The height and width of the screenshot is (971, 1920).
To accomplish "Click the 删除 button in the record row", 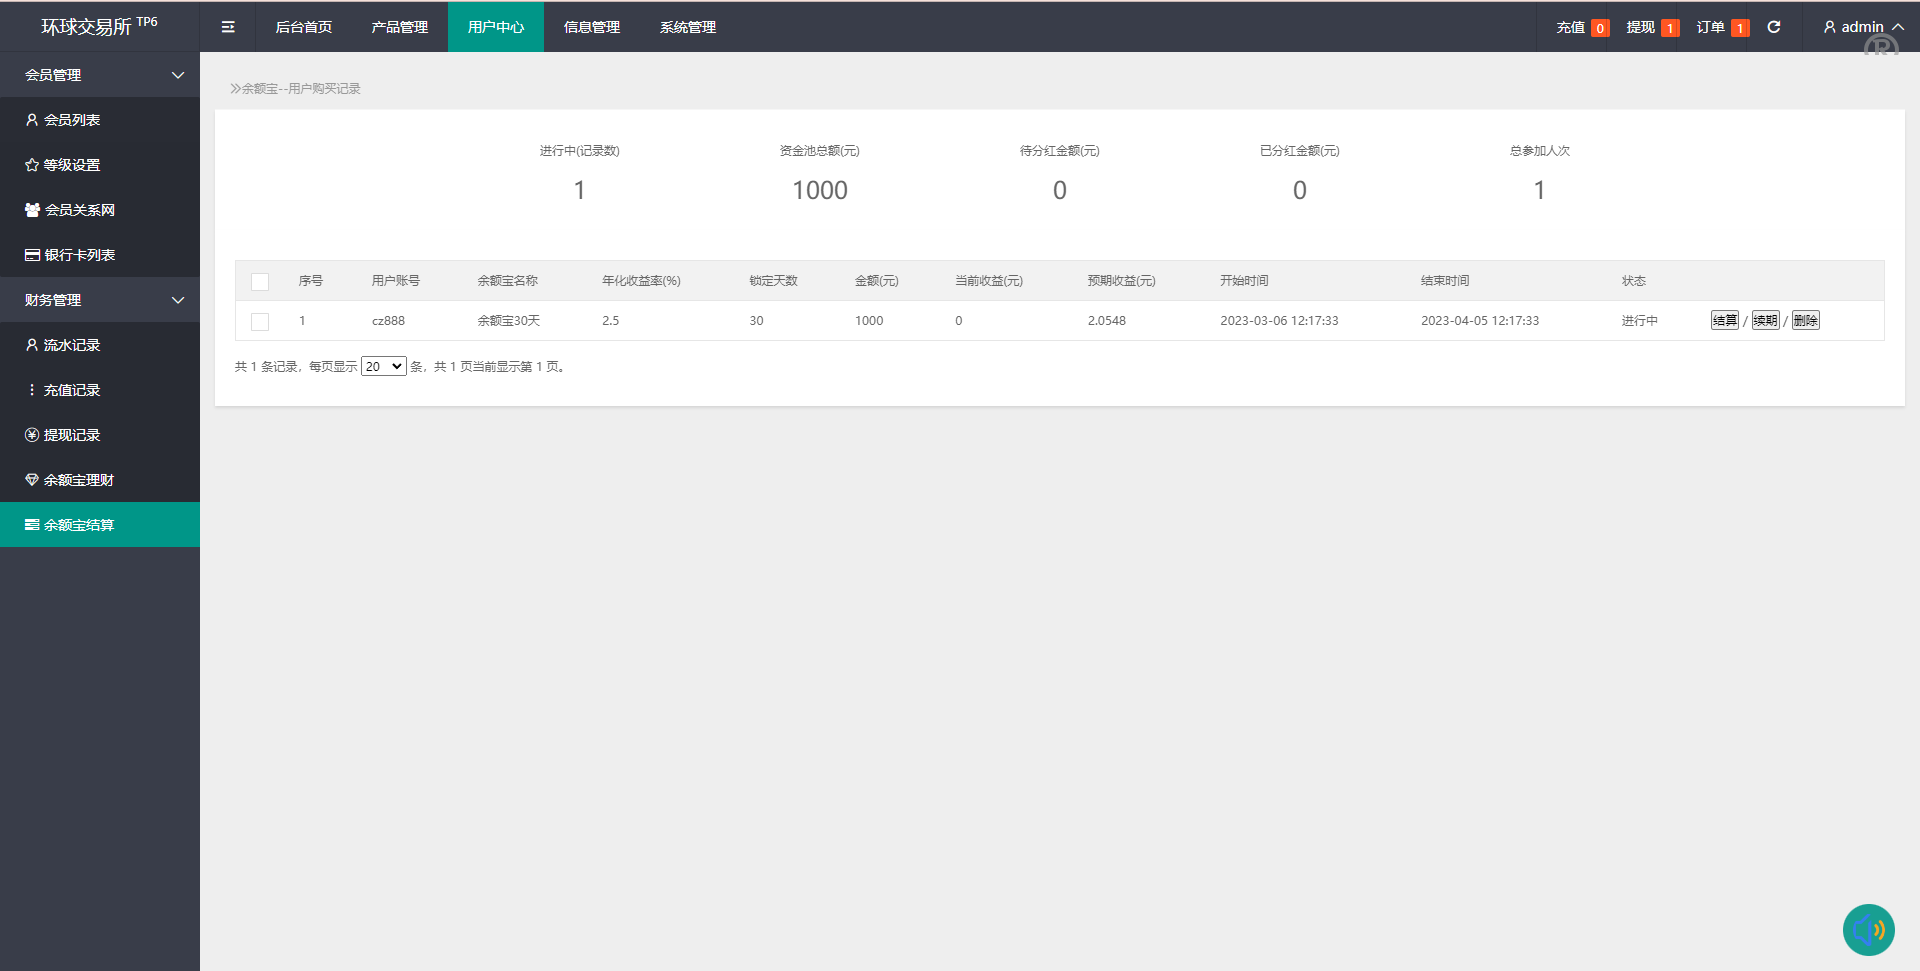I will 1805,321.
